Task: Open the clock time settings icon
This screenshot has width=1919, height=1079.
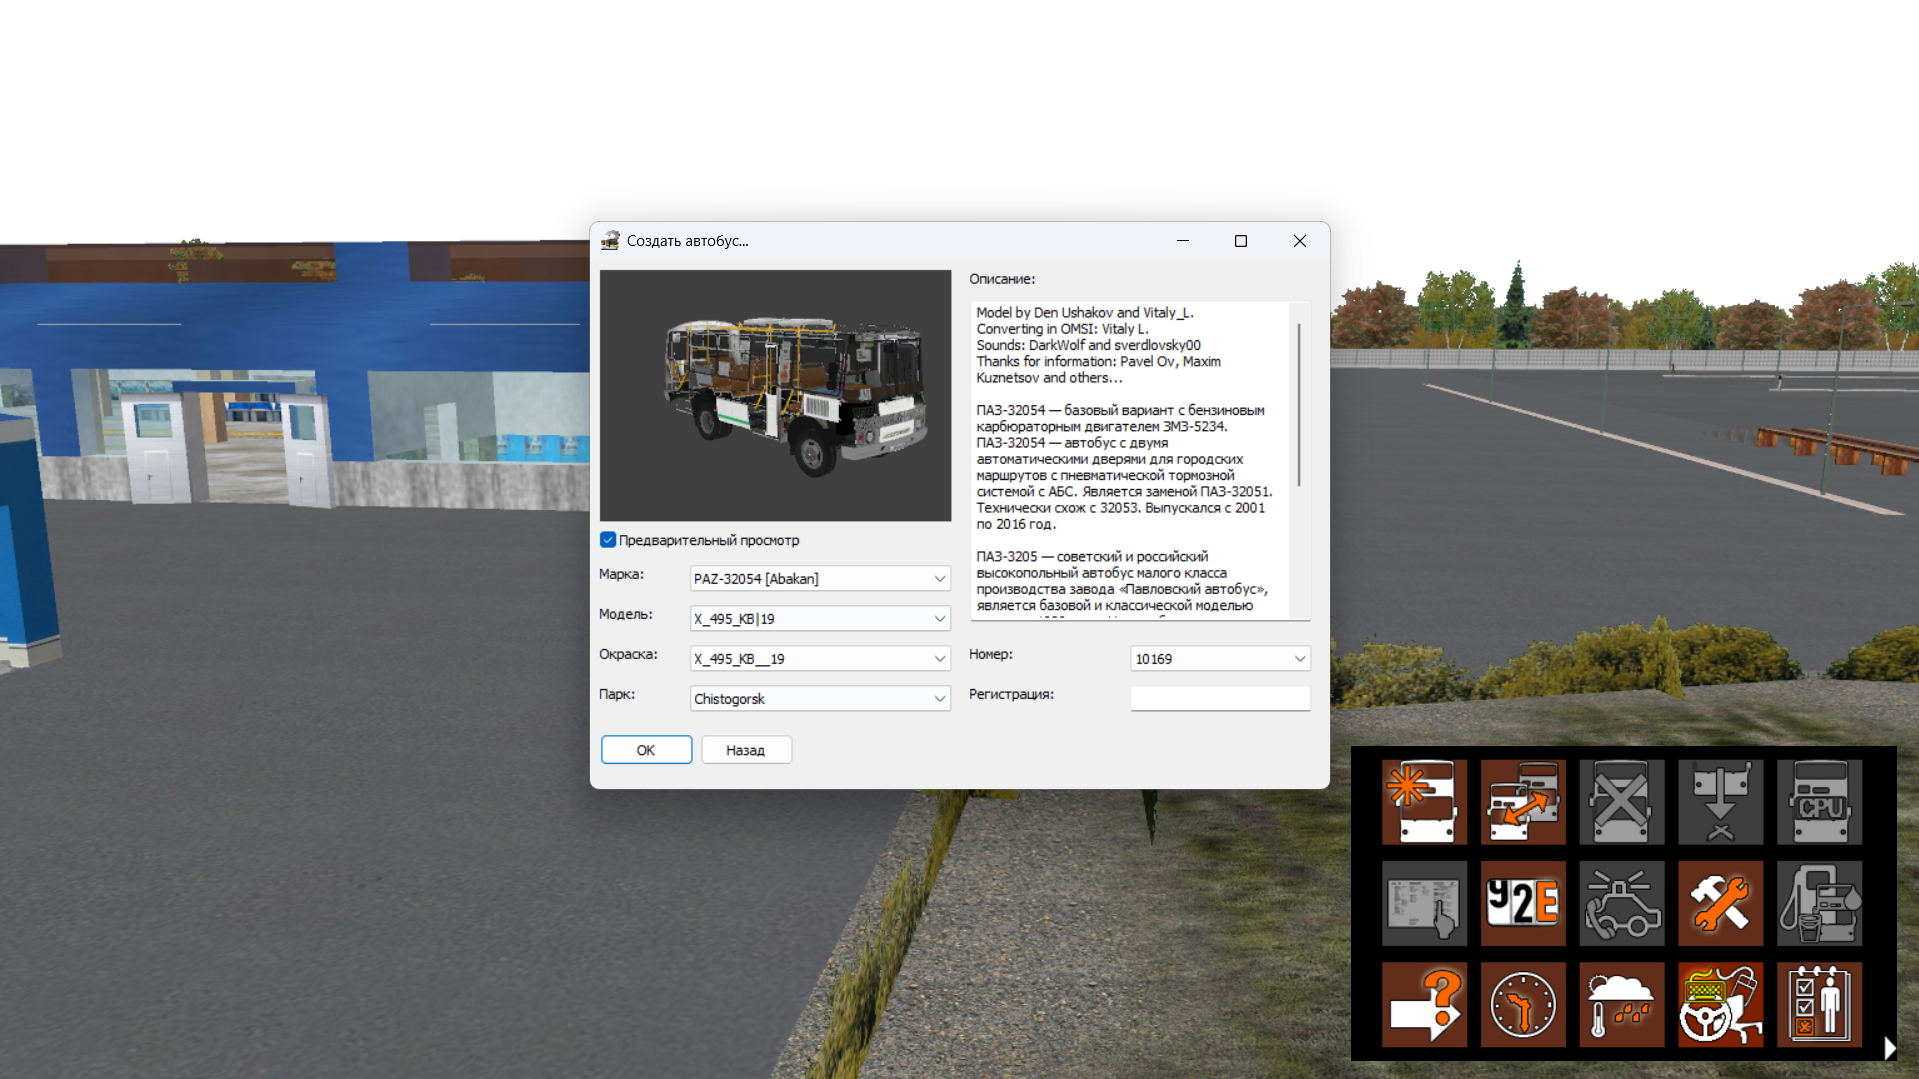Action: (1523, 1004)
